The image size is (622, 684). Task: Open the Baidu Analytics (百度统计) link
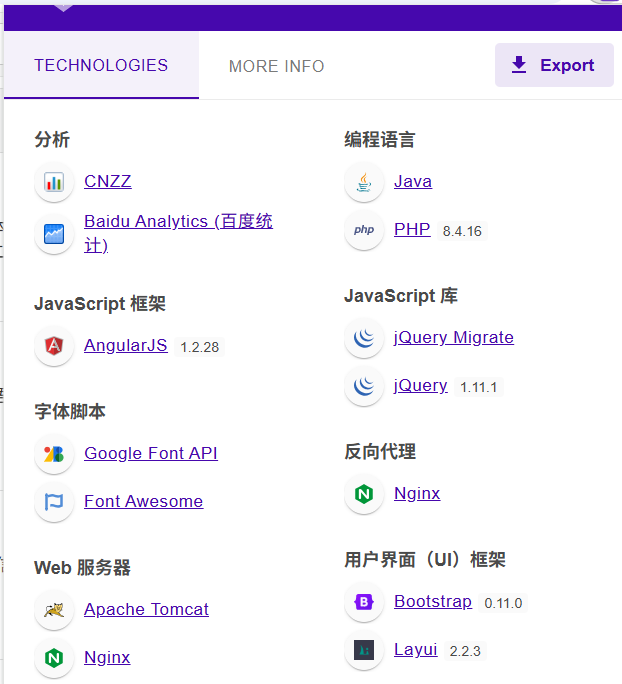[x=178, y=233]
